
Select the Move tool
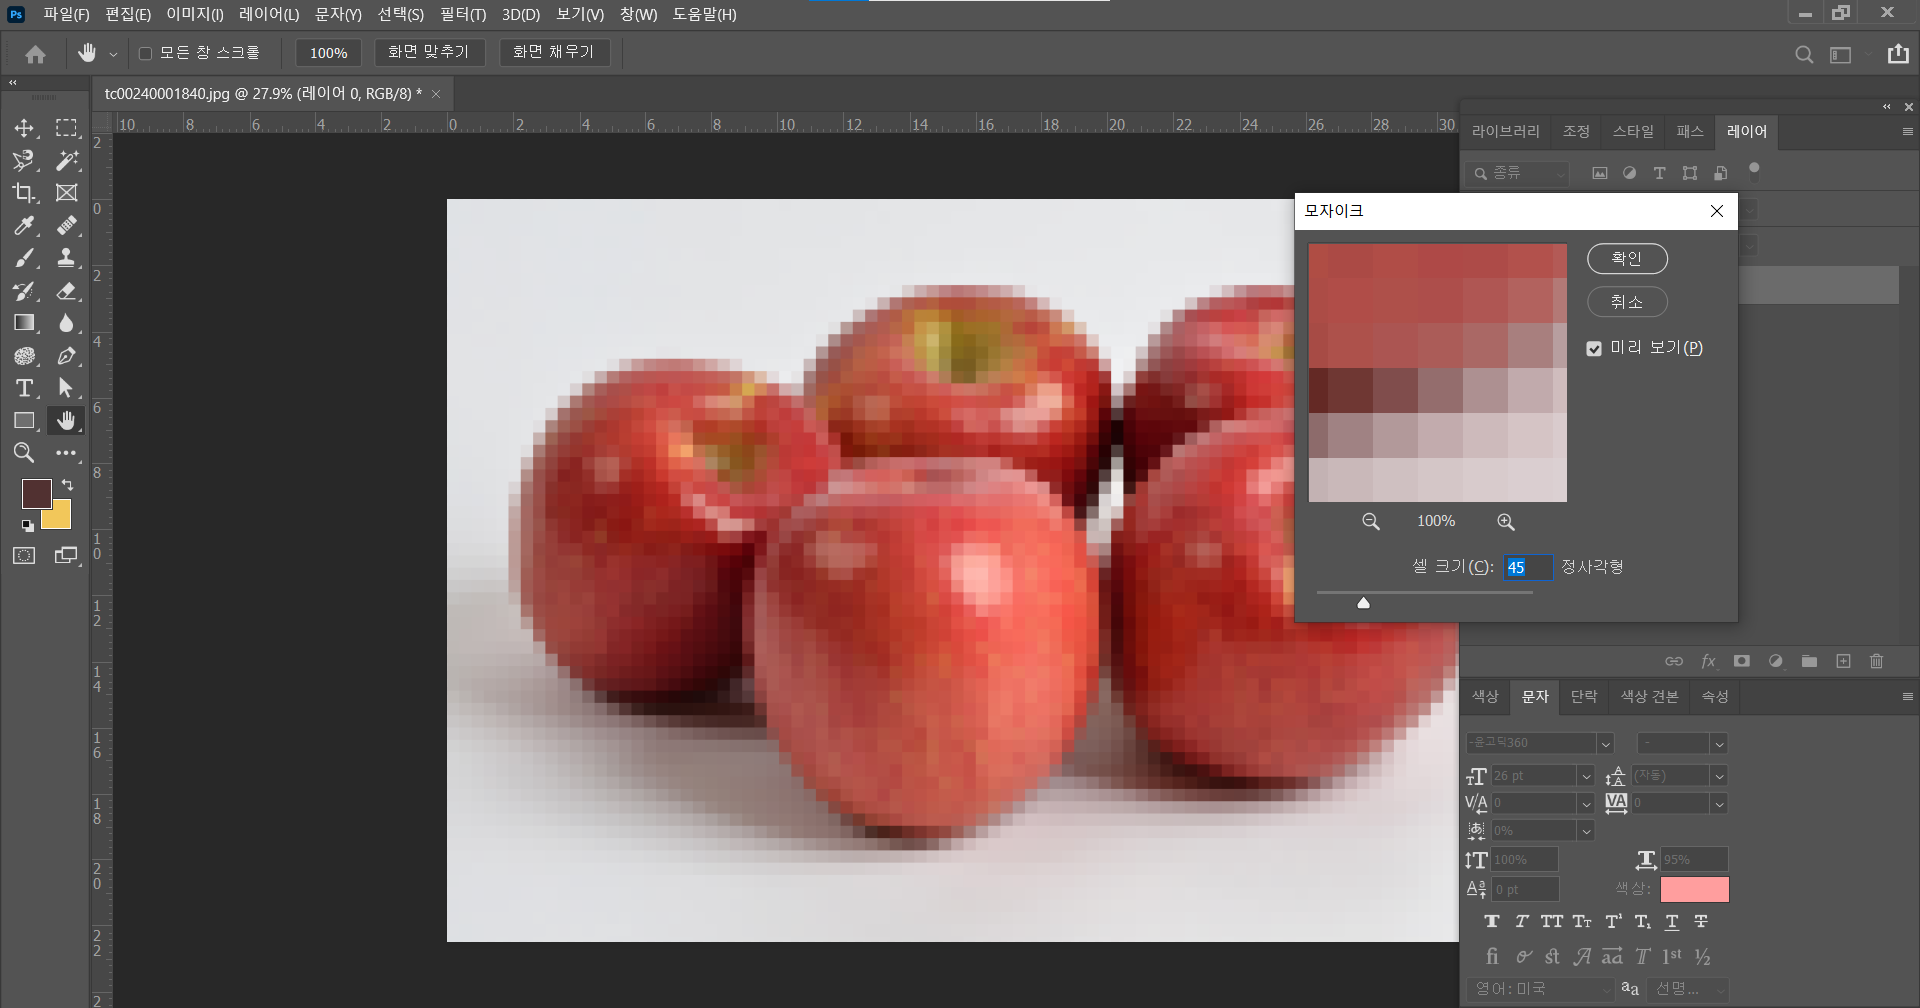coord(24,128)
